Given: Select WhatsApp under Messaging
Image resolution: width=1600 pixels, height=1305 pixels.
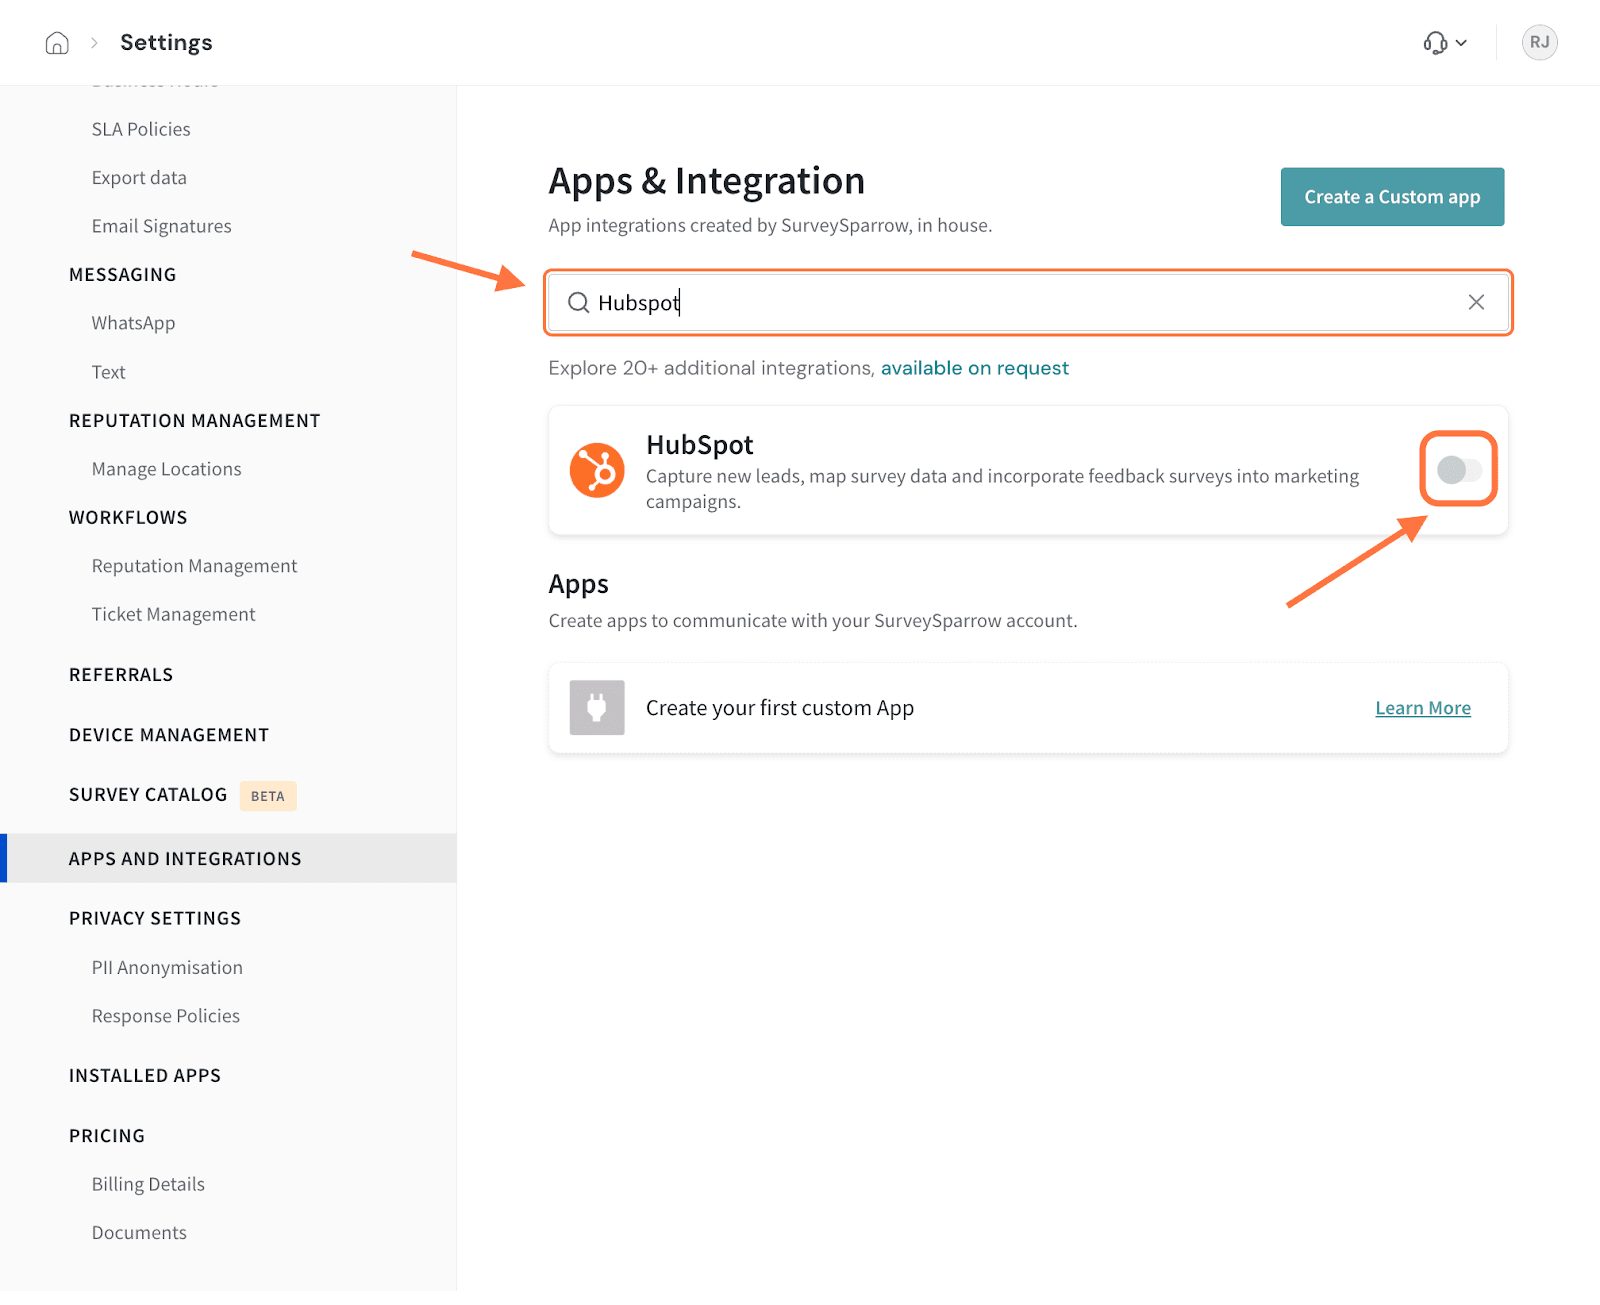Looking at the screenshot, I should [x=133, y=323].
